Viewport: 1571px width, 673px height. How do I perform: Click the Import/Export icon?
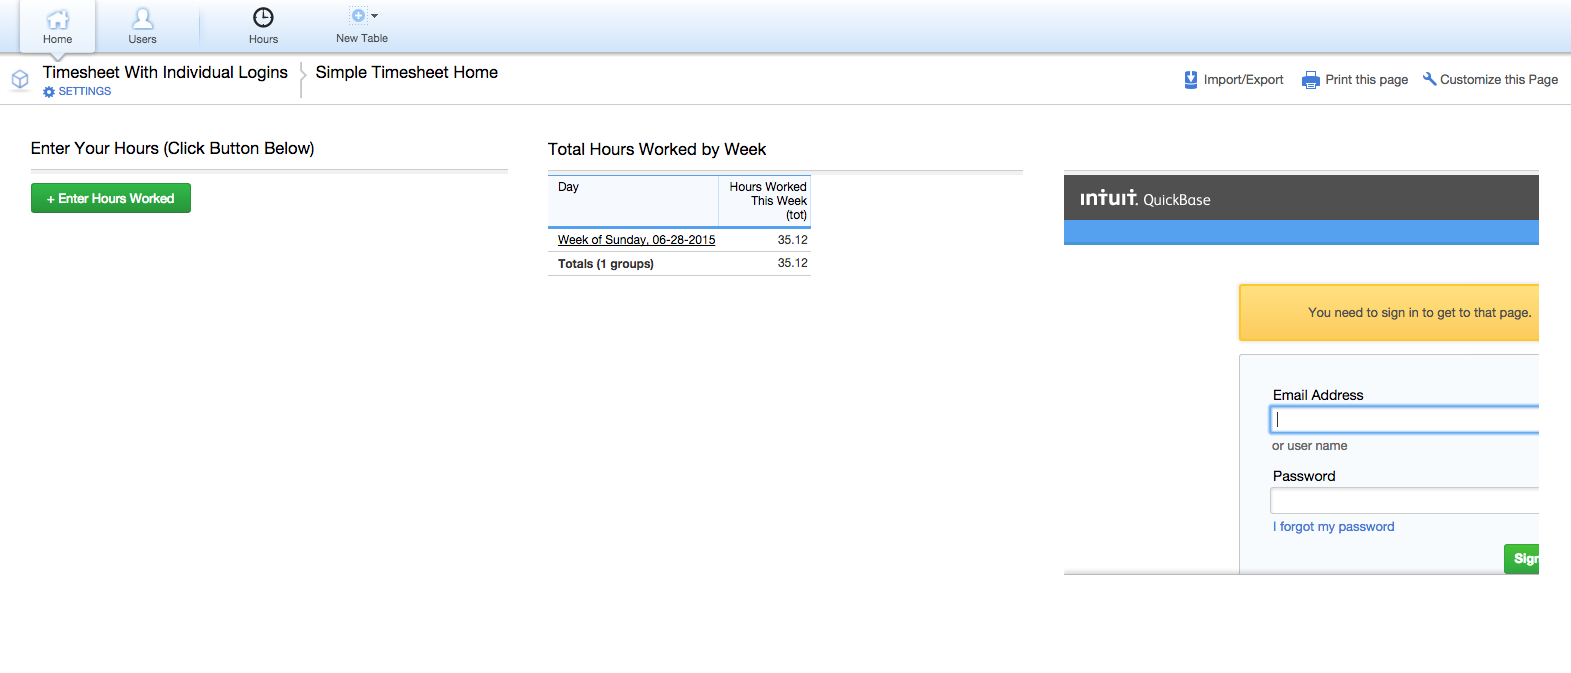[1191, 80]
